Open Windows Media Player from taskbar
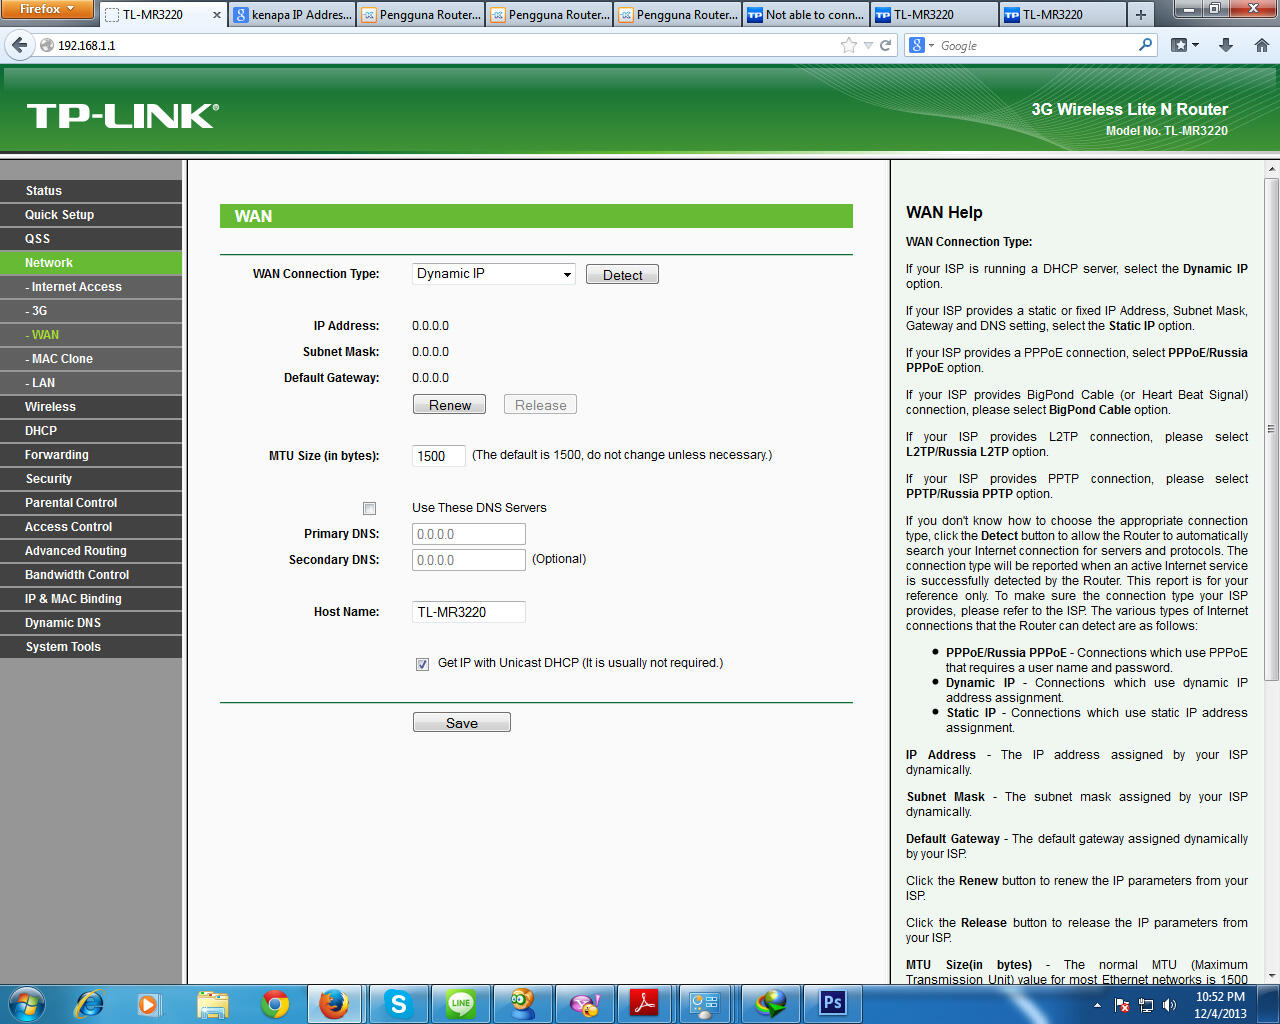The width and height of the screenshot is (1280, 1024). 149,1003
